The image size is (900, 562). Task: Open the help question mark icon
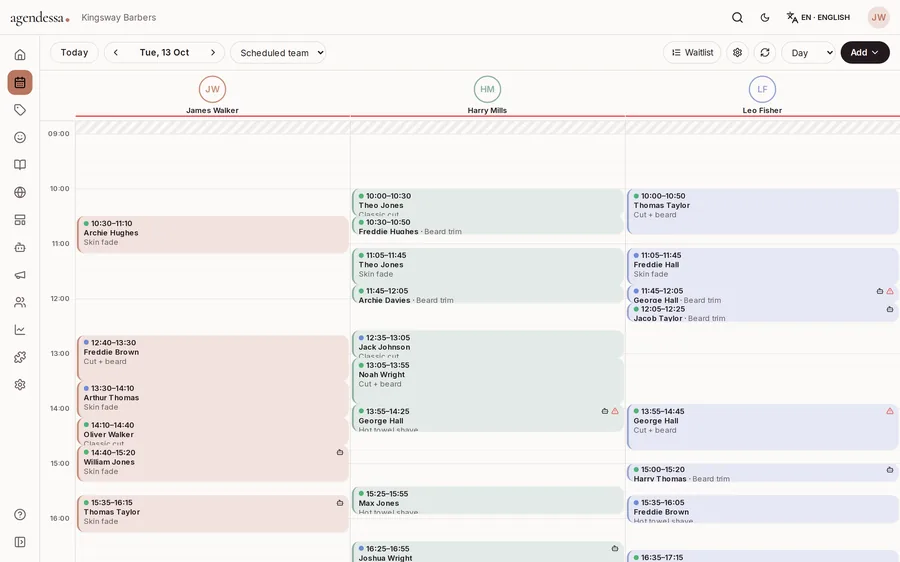coord(20,514)
